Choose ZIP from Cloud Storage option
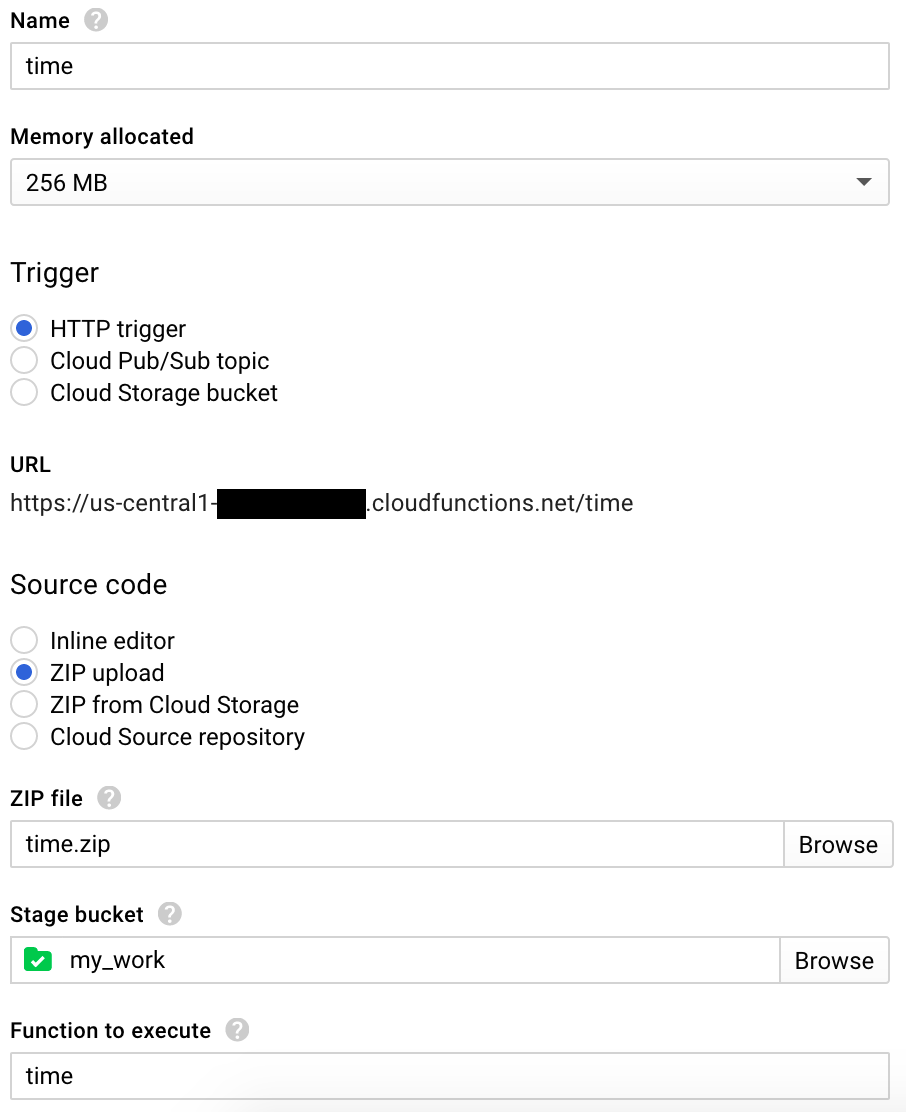The image size is (906, 1112). (x=24, y=705)
